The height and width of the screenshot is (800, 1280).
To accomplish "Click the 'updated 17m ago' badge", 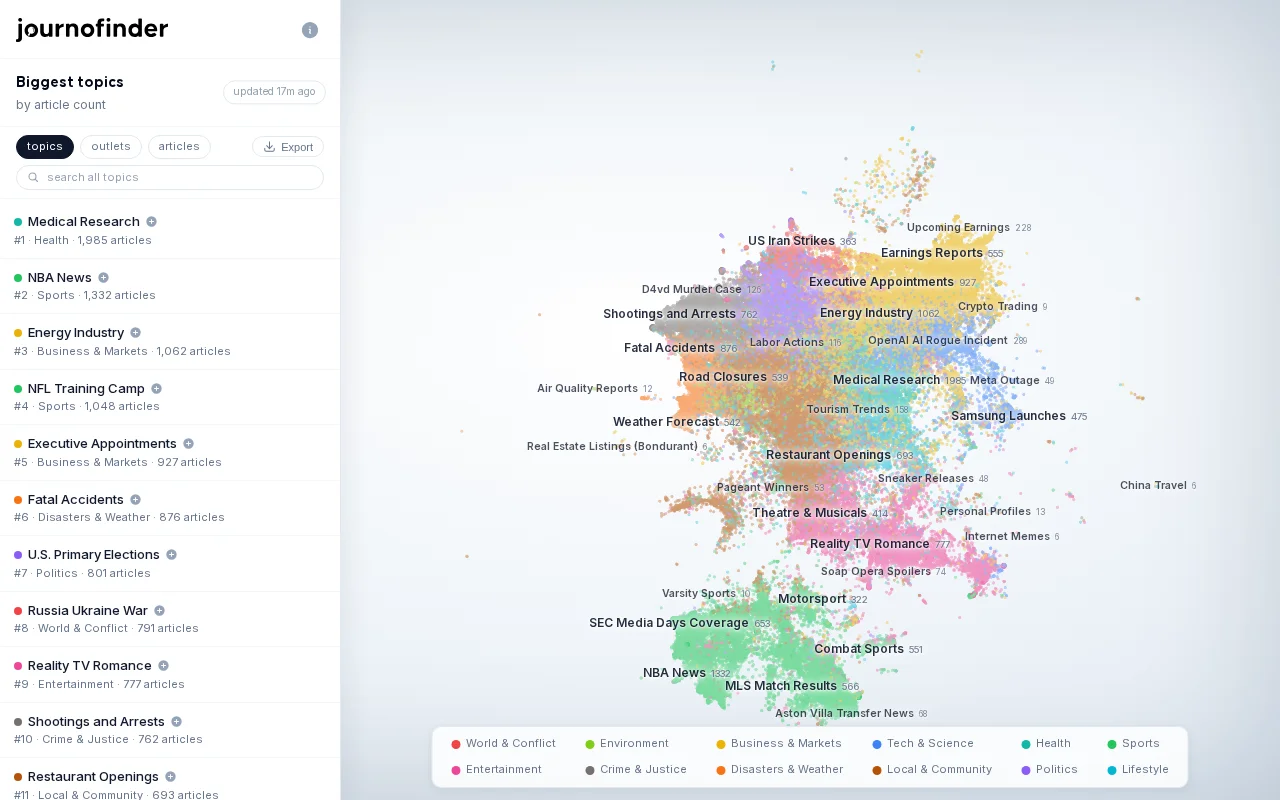I will (274, 92).
